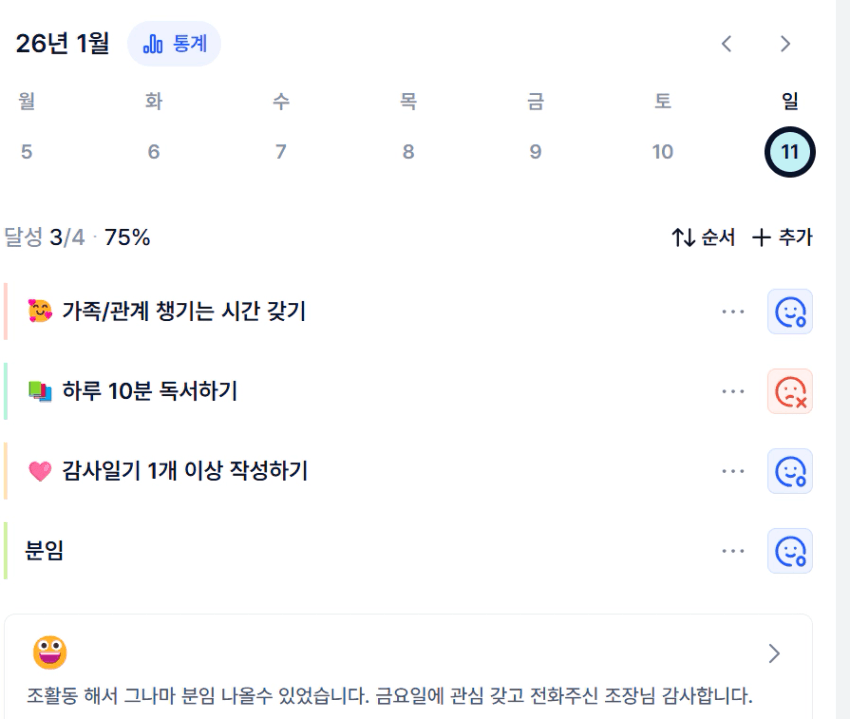Click the grinning emoji on the note card
This screenshot has height=719, width=850.
pos(50,653)
